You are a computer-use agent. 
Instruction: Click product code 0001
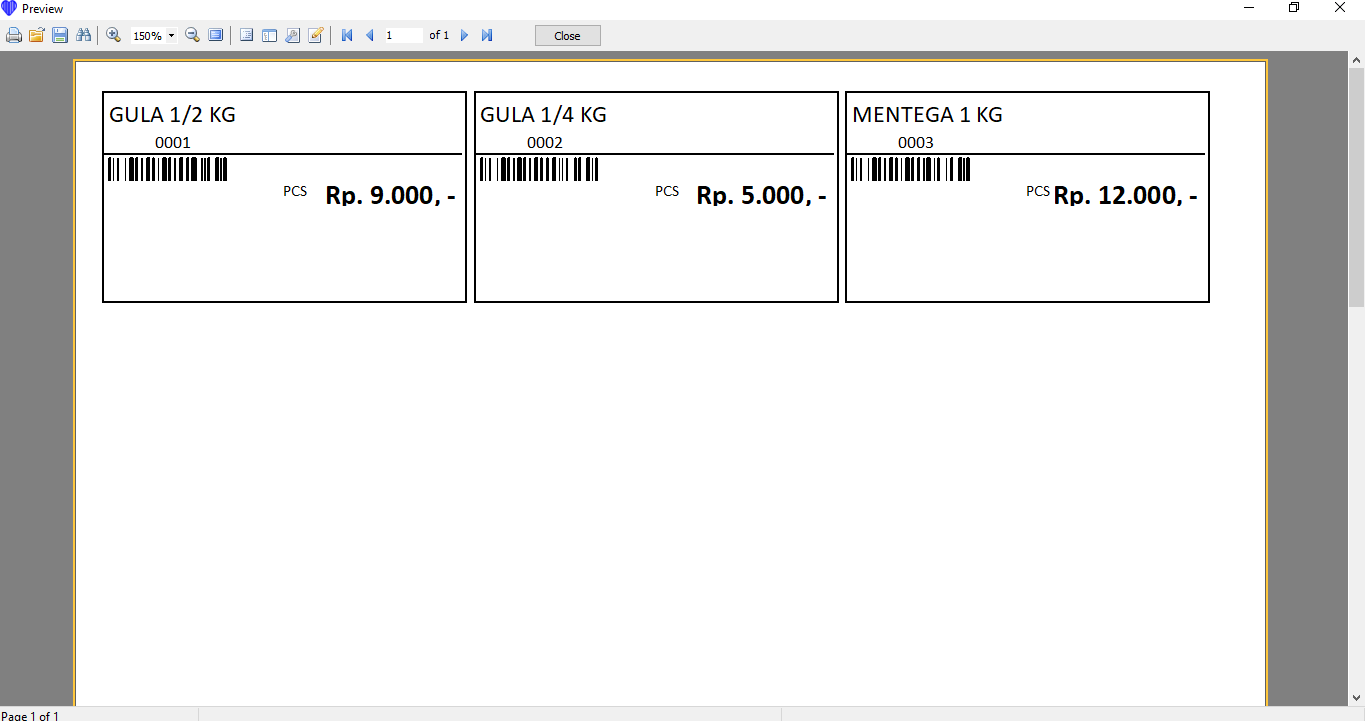click(172, 143)
